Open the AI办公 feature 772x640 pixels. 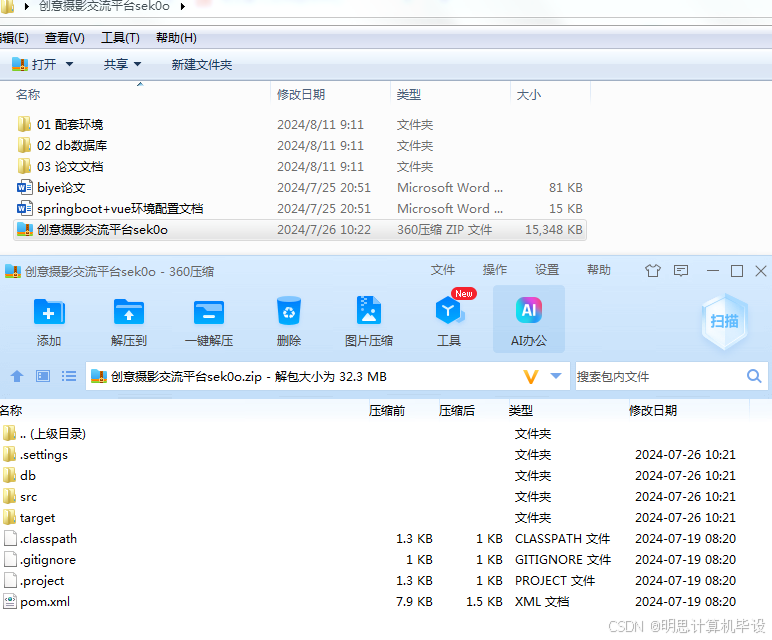(x=529, y=319)
